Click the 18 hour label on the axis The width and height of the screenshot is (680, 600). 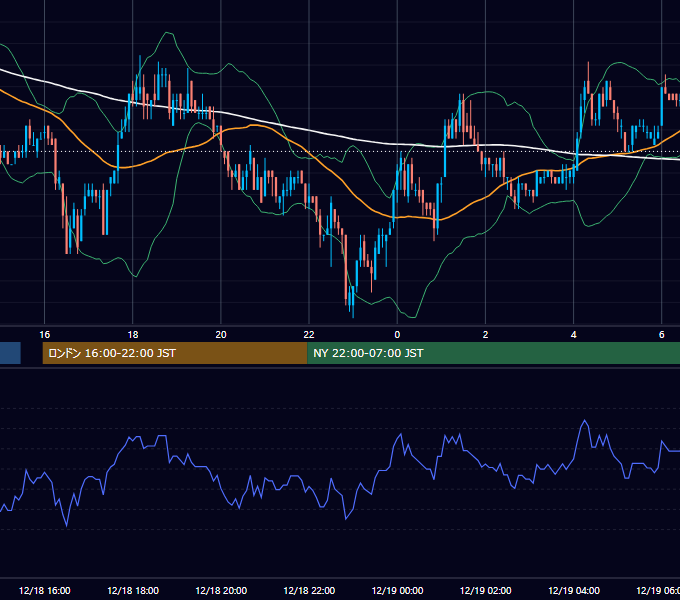click(133, 335)
